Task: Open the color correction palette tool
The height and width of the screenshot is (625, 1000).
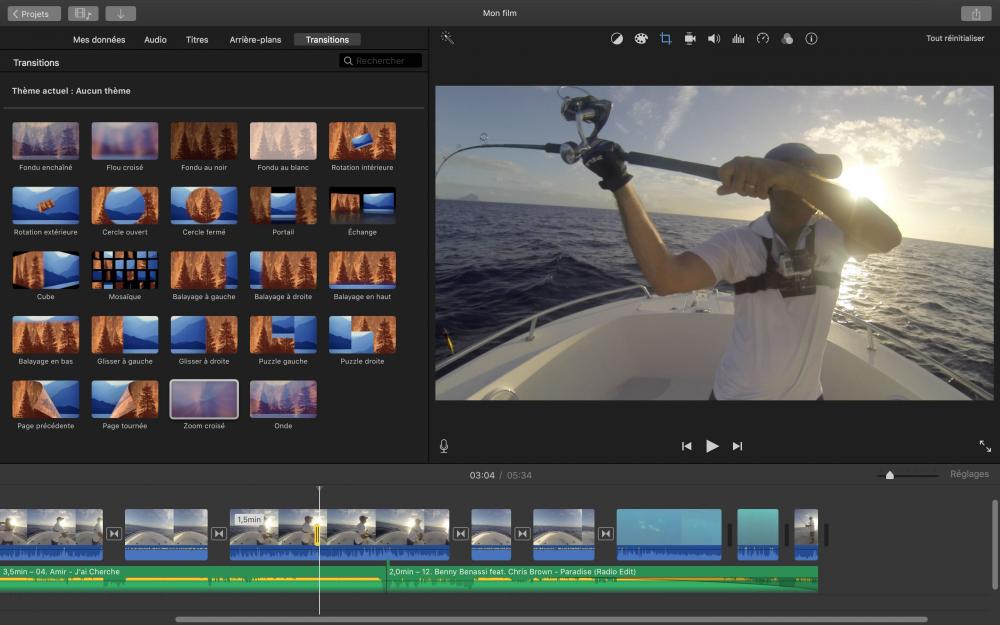Action: tap(640, 39)
